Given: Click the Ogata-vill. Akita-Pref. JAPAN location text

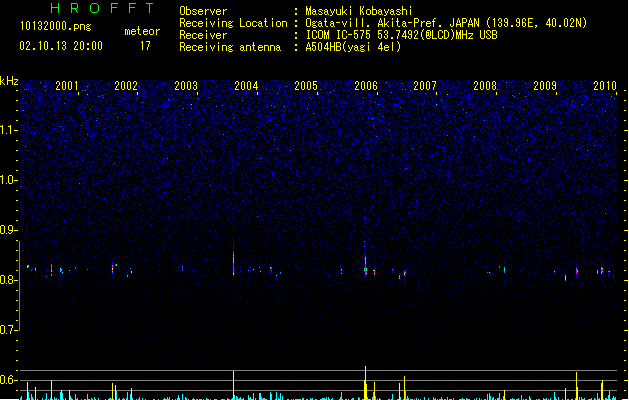Looking at the screenshot, I should (446, 23).
